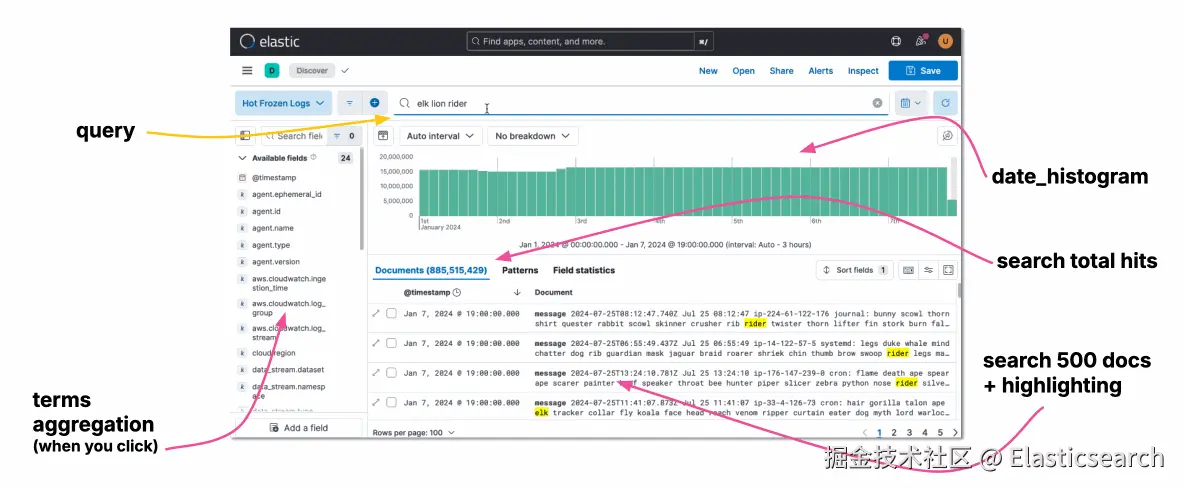Open the Hot Frozen Logs data view dropdown

(282, 103)
